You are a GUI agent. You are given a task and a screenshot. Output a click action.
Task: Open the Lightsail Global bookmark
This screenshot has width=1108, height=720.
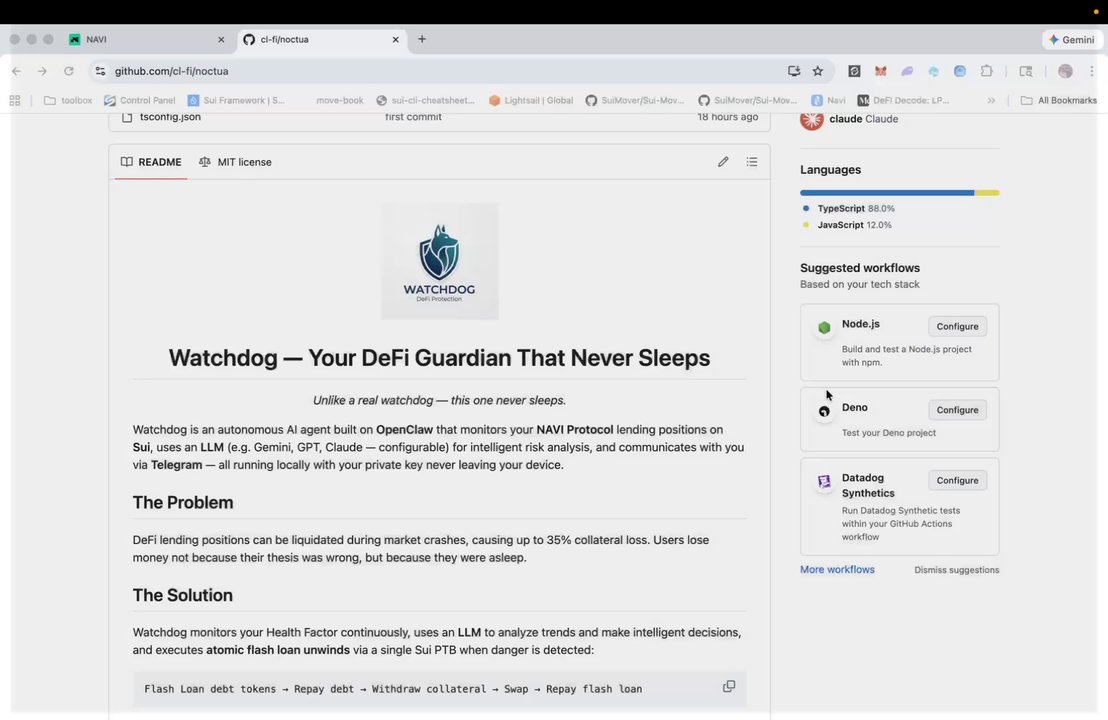click(x=531, y=100)
